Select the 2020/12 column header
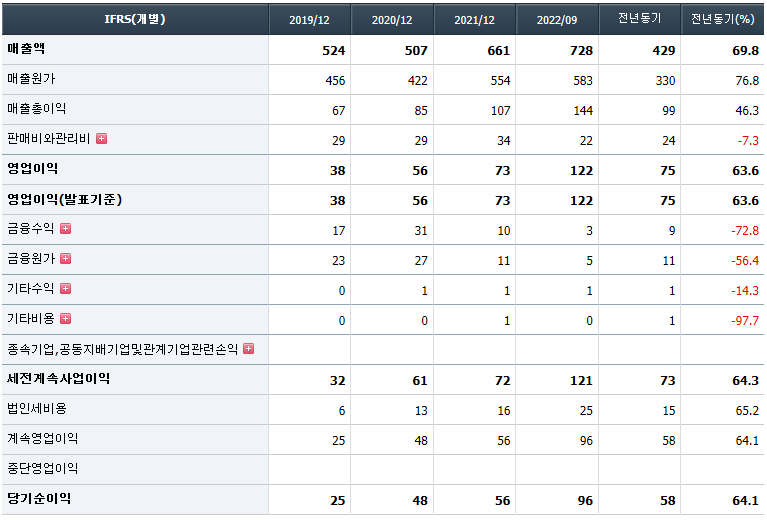The image size is (767, 520). click(392, 20)
